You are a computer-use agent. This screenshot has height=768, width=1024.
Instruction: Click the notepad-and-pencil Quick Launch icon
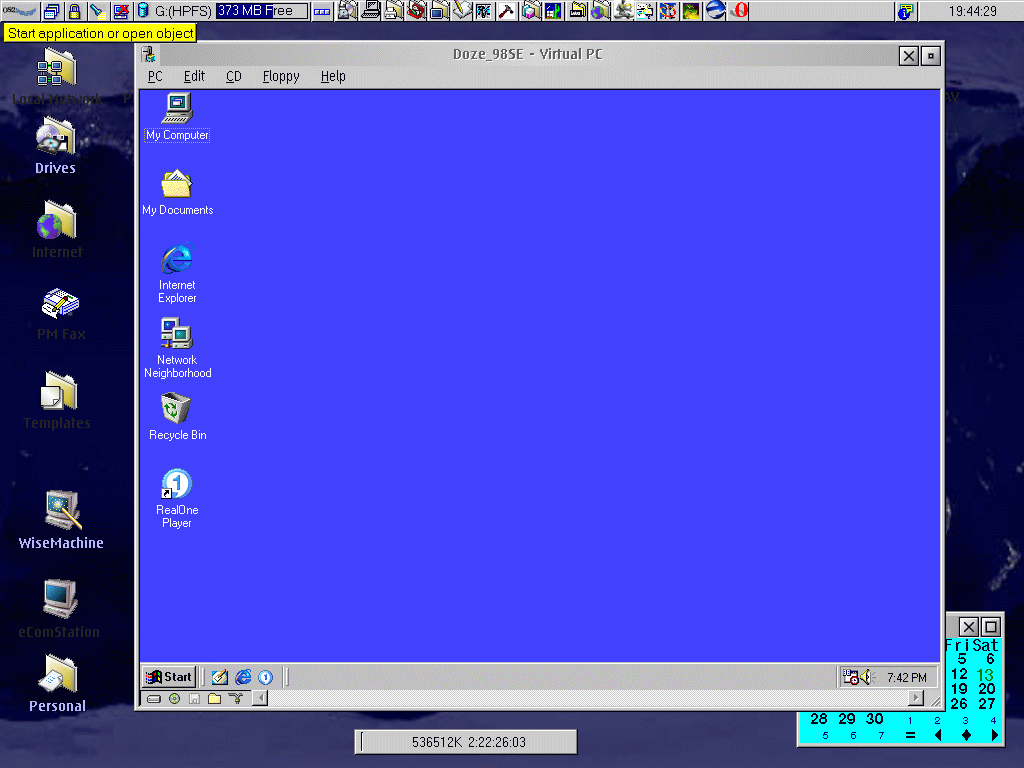click(x=219, y=677)
